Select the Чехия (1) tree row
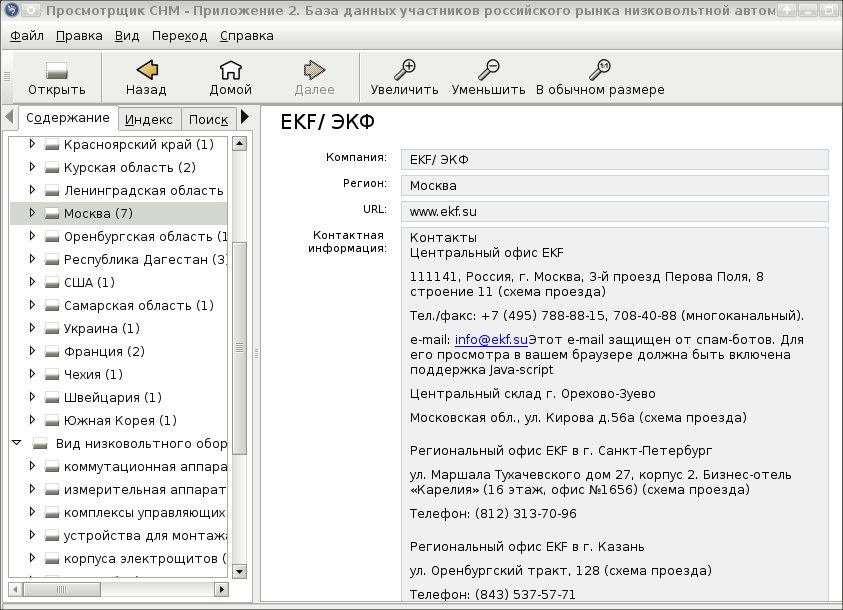 click(118, 375)
